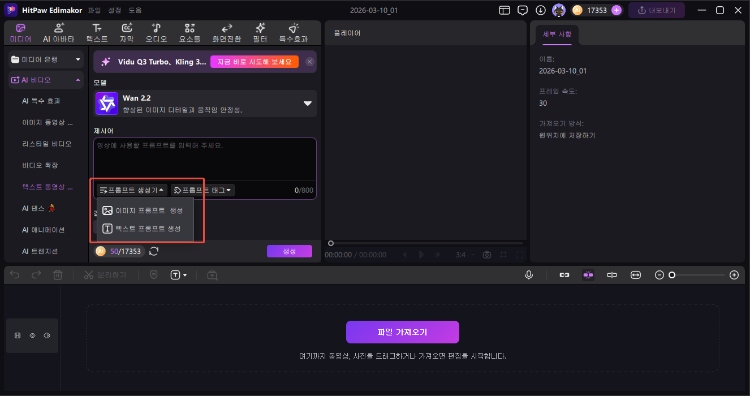
Task: Add credits with the purple plus button
Action: [x=617, y=10]
